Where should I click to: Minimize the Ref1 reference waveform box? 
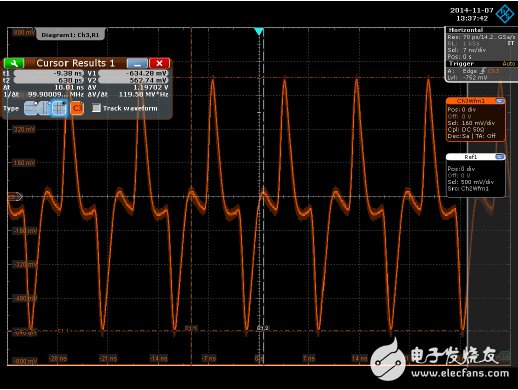(500, 157)
